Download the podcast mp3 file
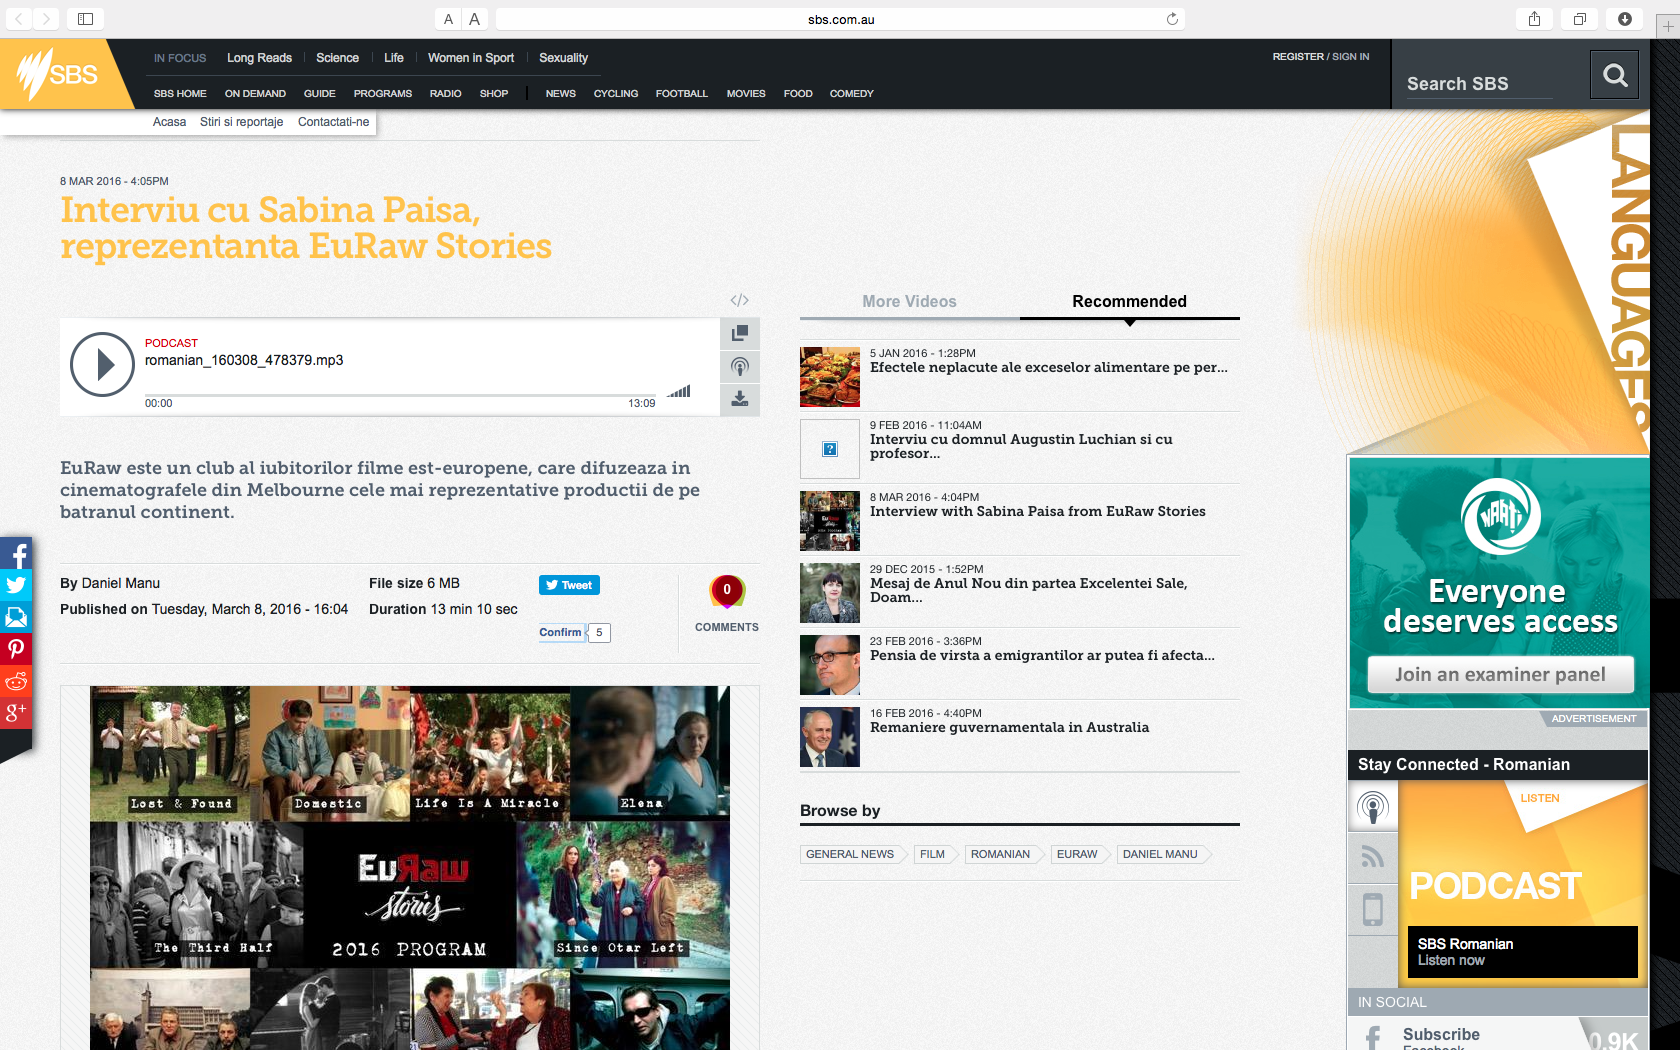Viewport: 1680px width, 1050px height. coord(740,399)
